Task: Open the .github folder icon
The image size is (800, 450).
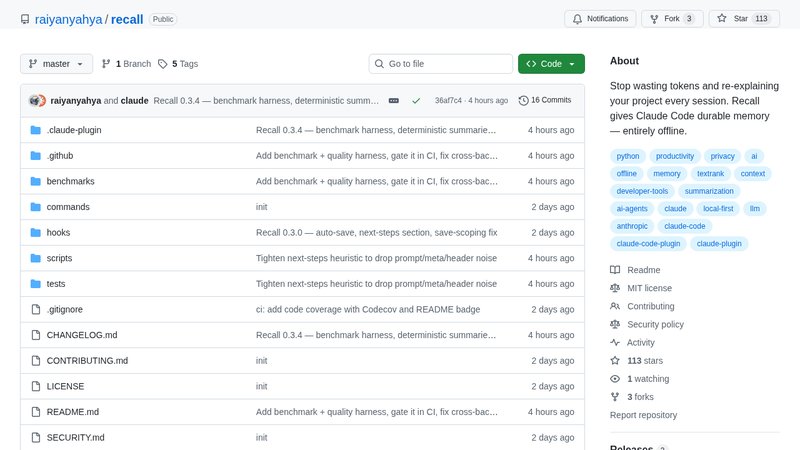Action: [x=35, y=156]
